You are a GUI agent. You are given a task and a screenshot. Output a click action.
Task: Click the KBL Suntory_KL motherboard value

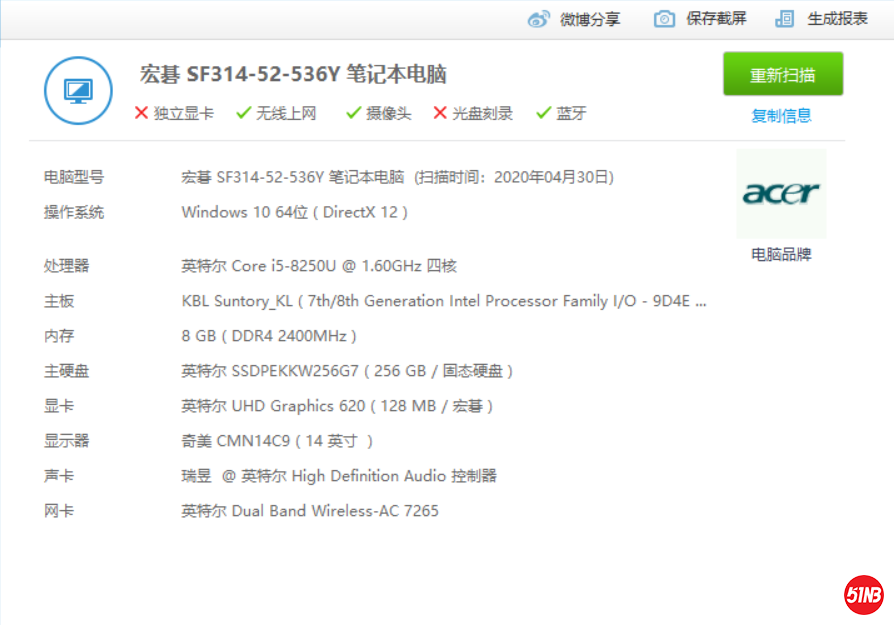(x=444, y=301)
